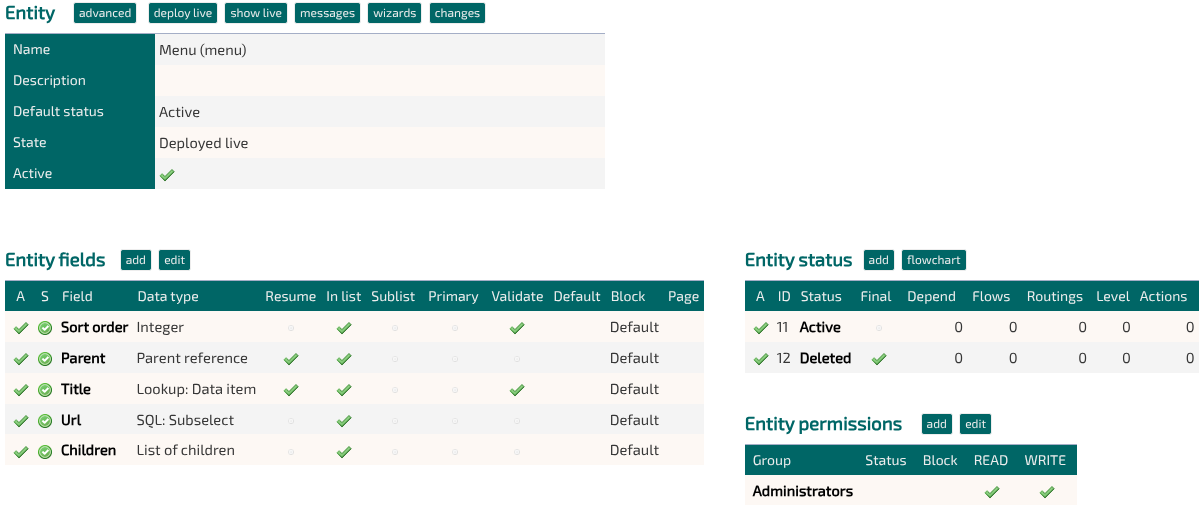Viewport: 1204px width, 506px height.
Task: Click the active checkmark for Parent field
Action: tap(21, 359)
